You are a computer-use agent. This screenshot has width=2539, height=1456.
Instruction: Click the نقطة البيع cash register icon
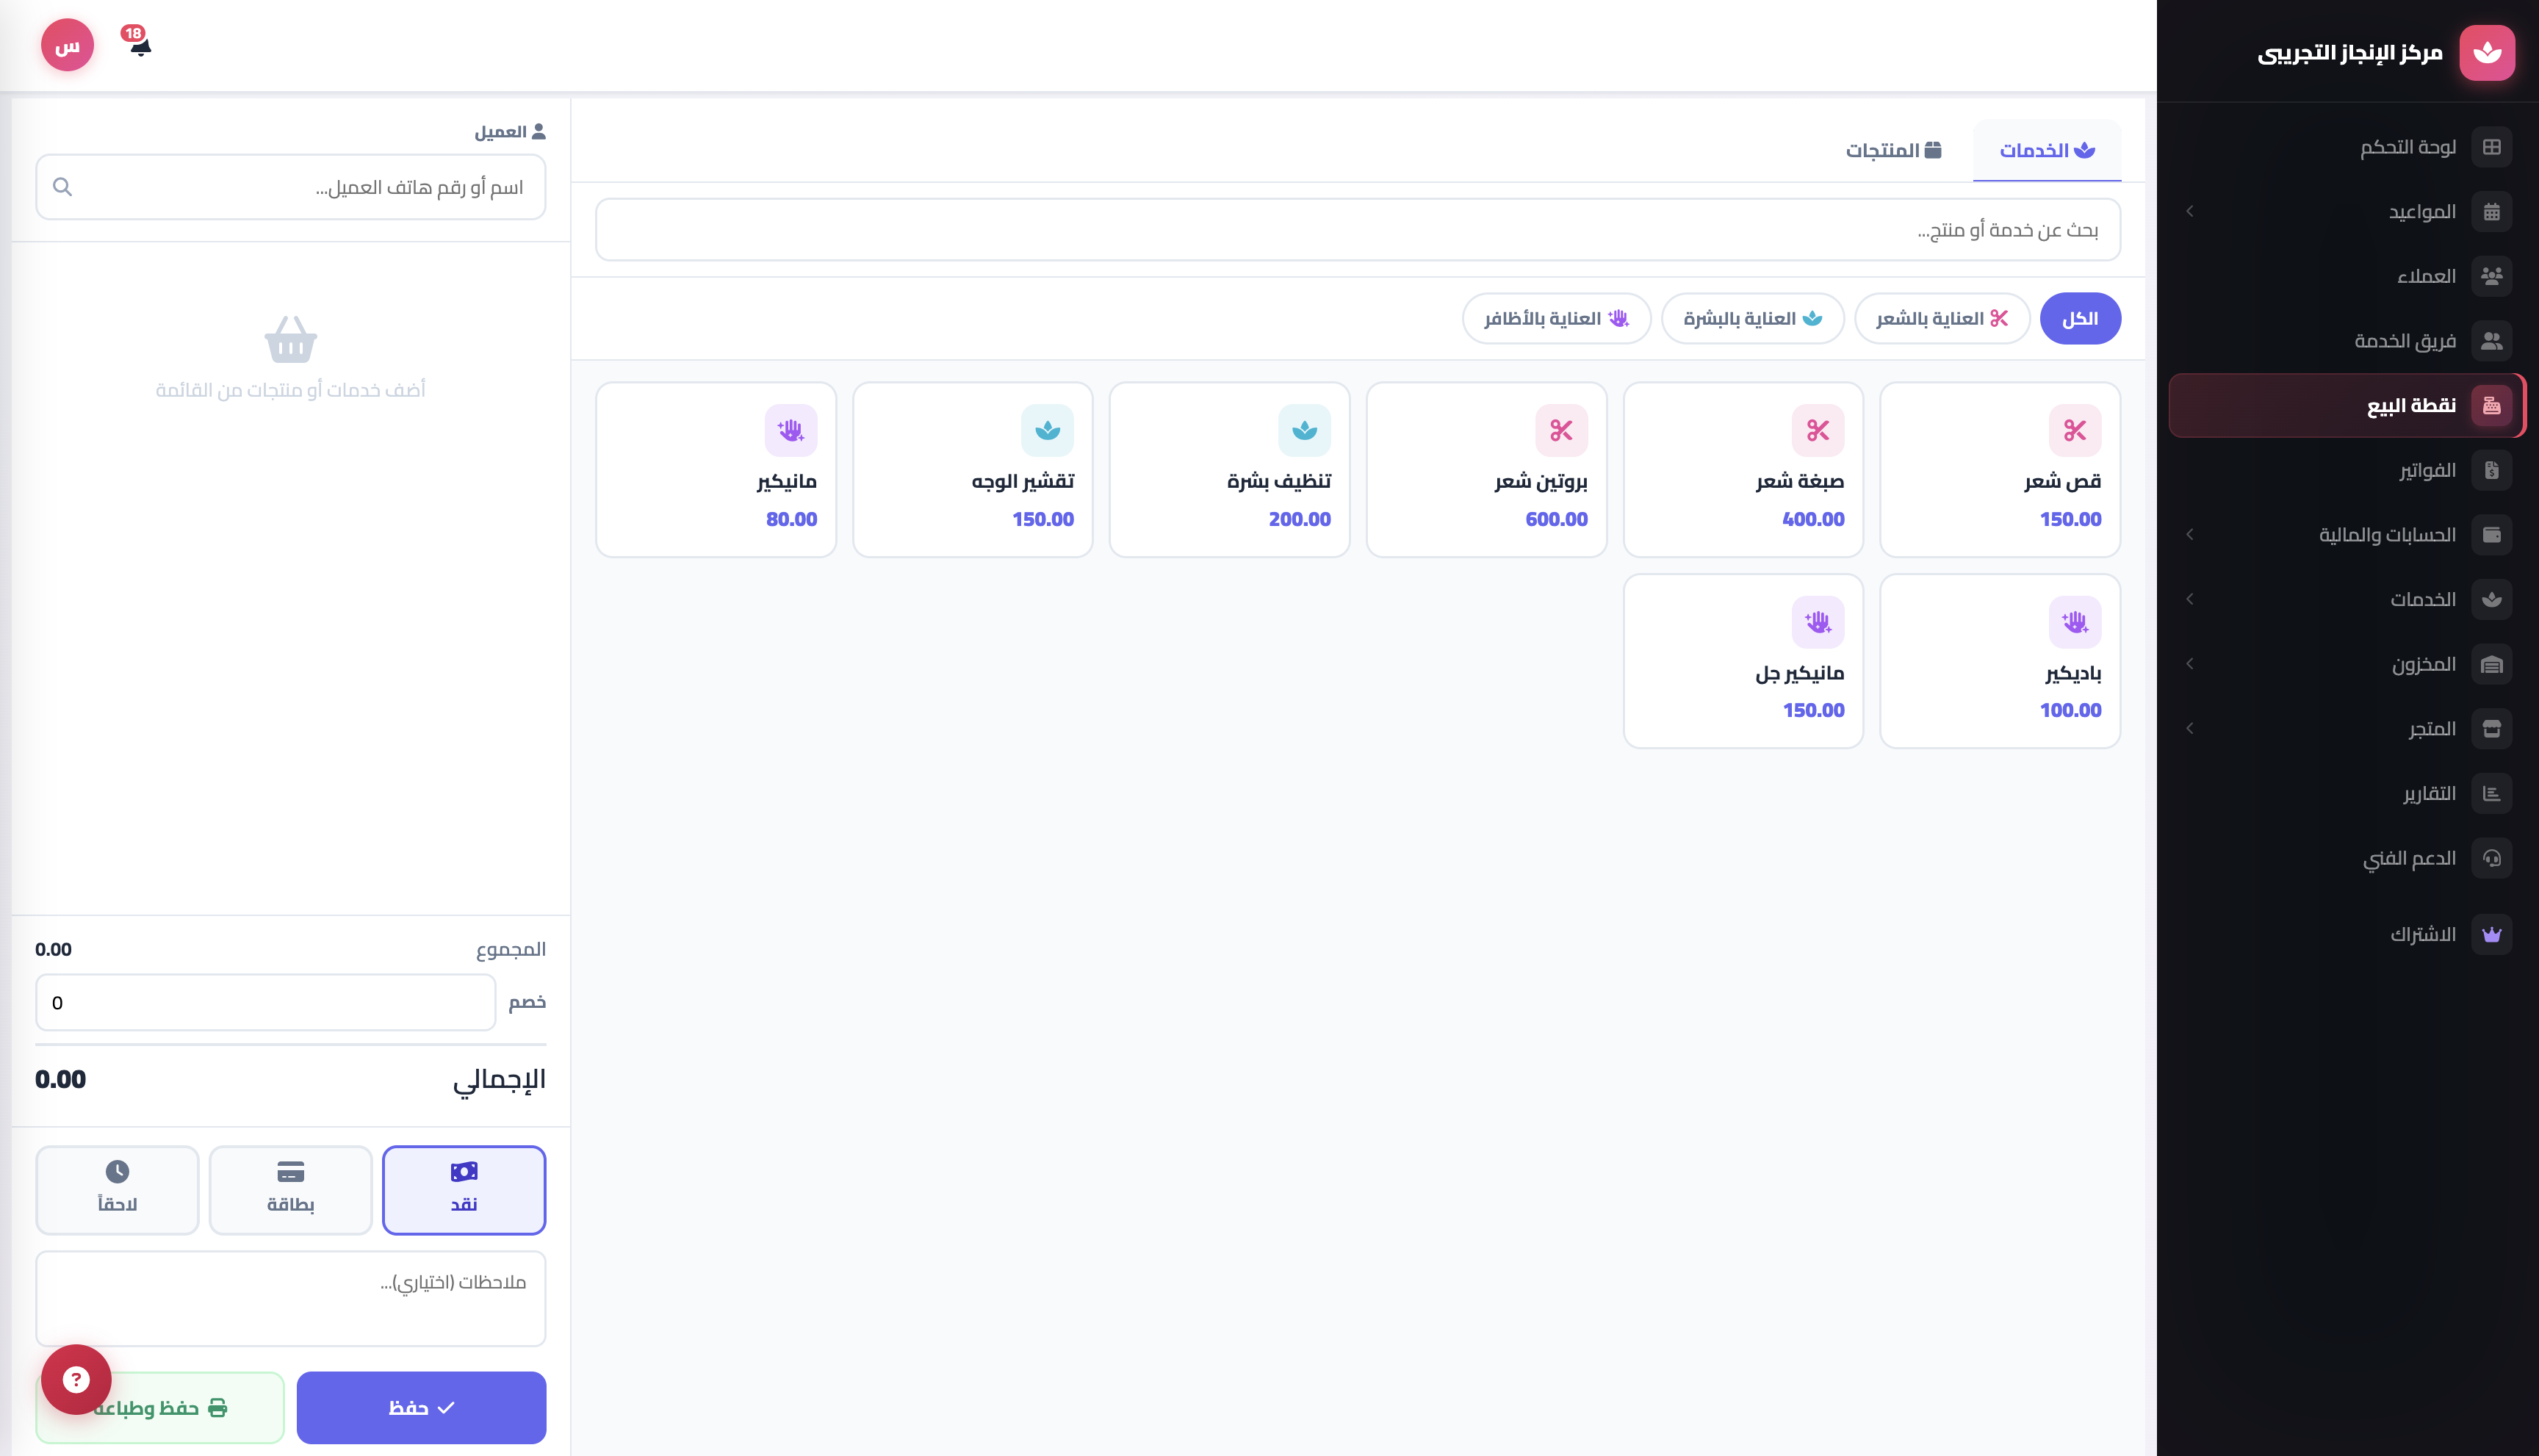tap(2491, 405)
